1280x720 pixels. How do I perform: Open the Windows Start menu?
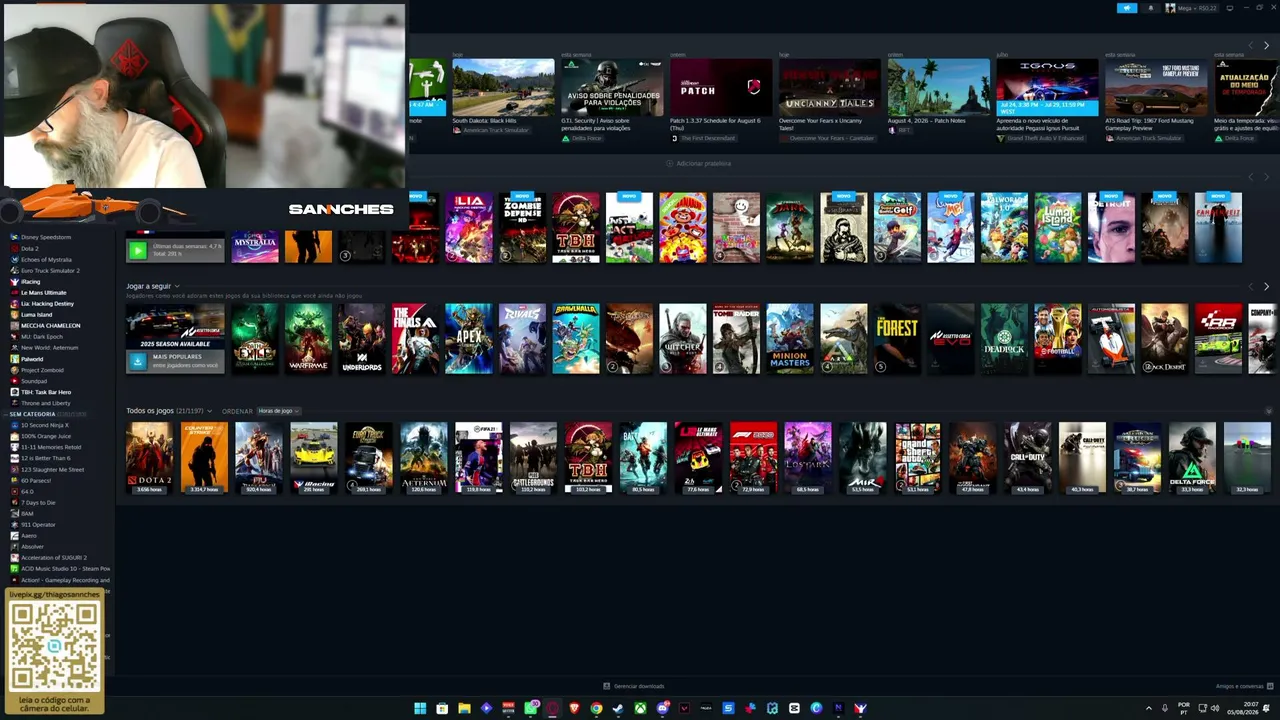[x=420, y=708]
